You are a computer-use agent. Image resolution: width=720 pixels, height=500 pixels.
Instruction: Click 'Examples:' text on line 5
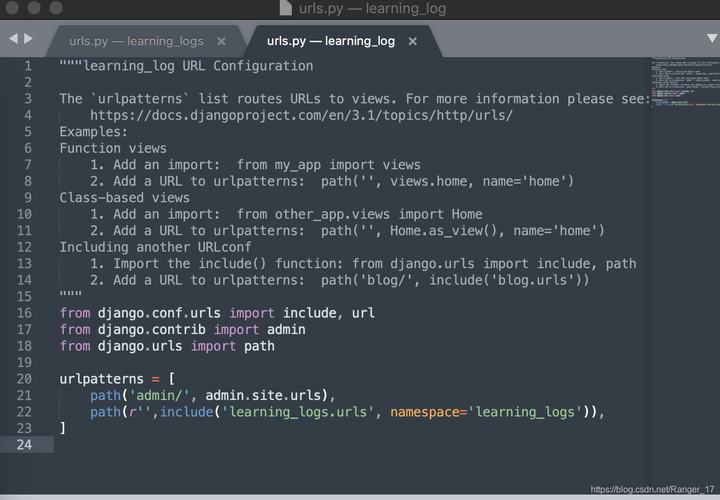pyautogui.click(x=93, y=132)
